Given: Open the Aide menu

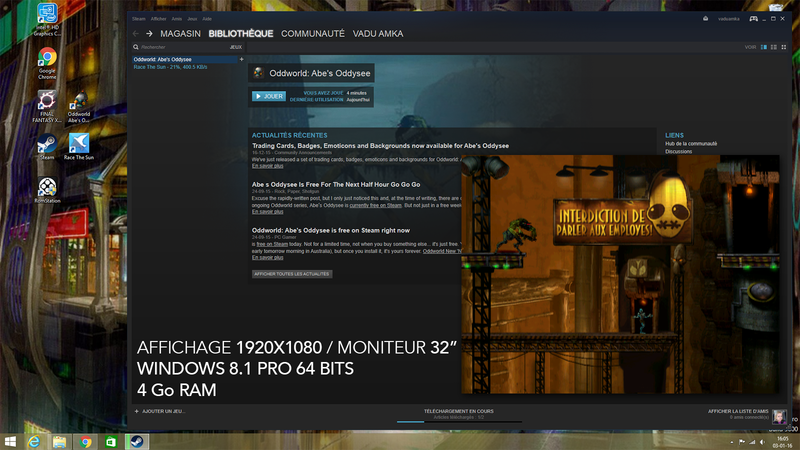Looking at the screenshot, I should [207, 19].
